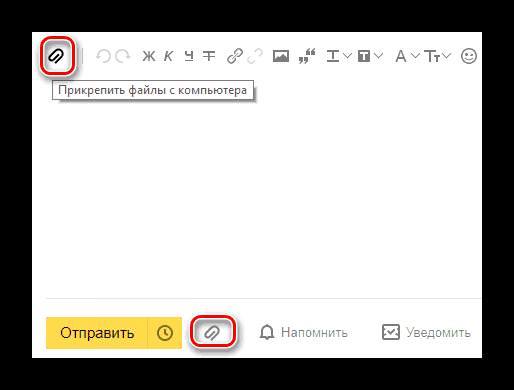Expand the font size dropdown (Тт)

point(438,56)
